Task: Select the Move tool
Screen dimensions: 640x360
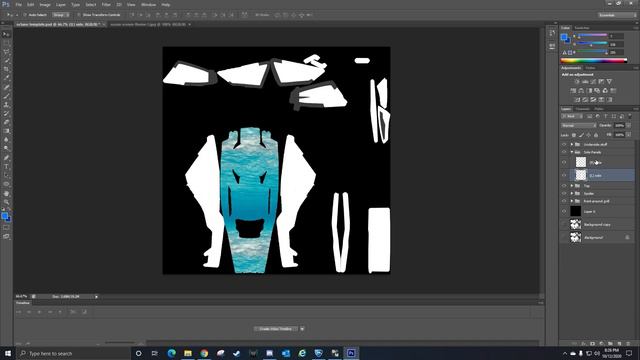Action: click(x=6, y=34)
